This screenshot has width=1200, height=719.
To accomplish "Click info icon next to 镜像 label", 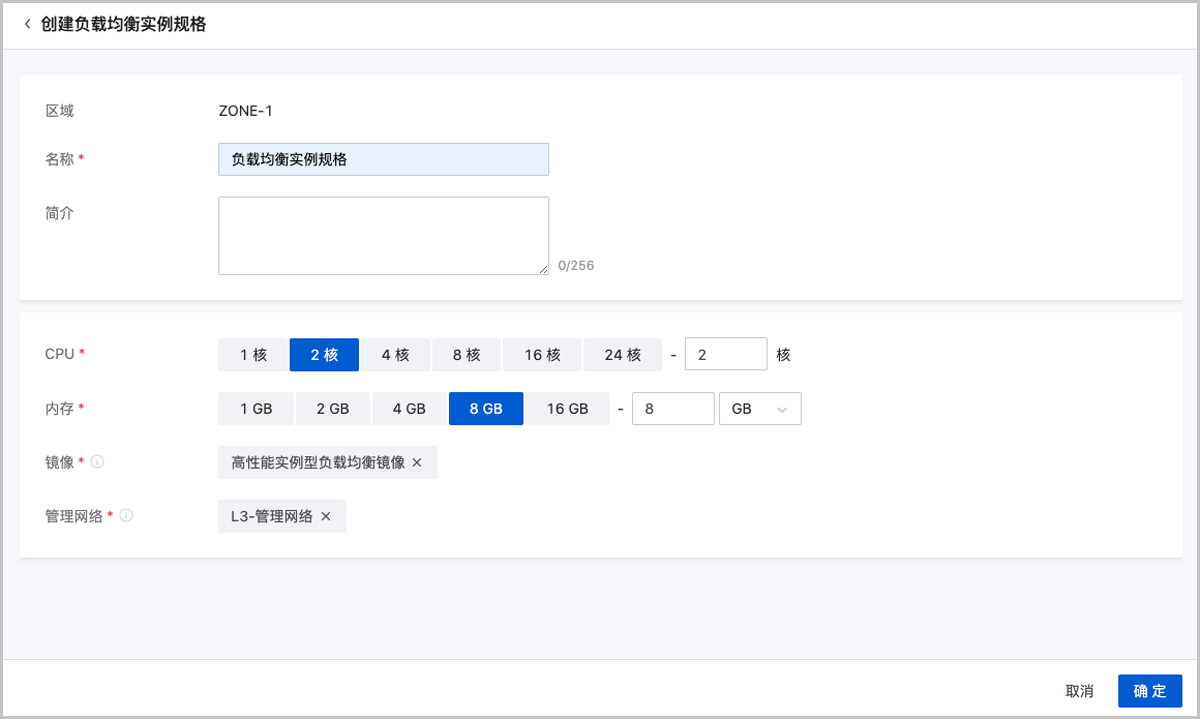I will point(98,463).
